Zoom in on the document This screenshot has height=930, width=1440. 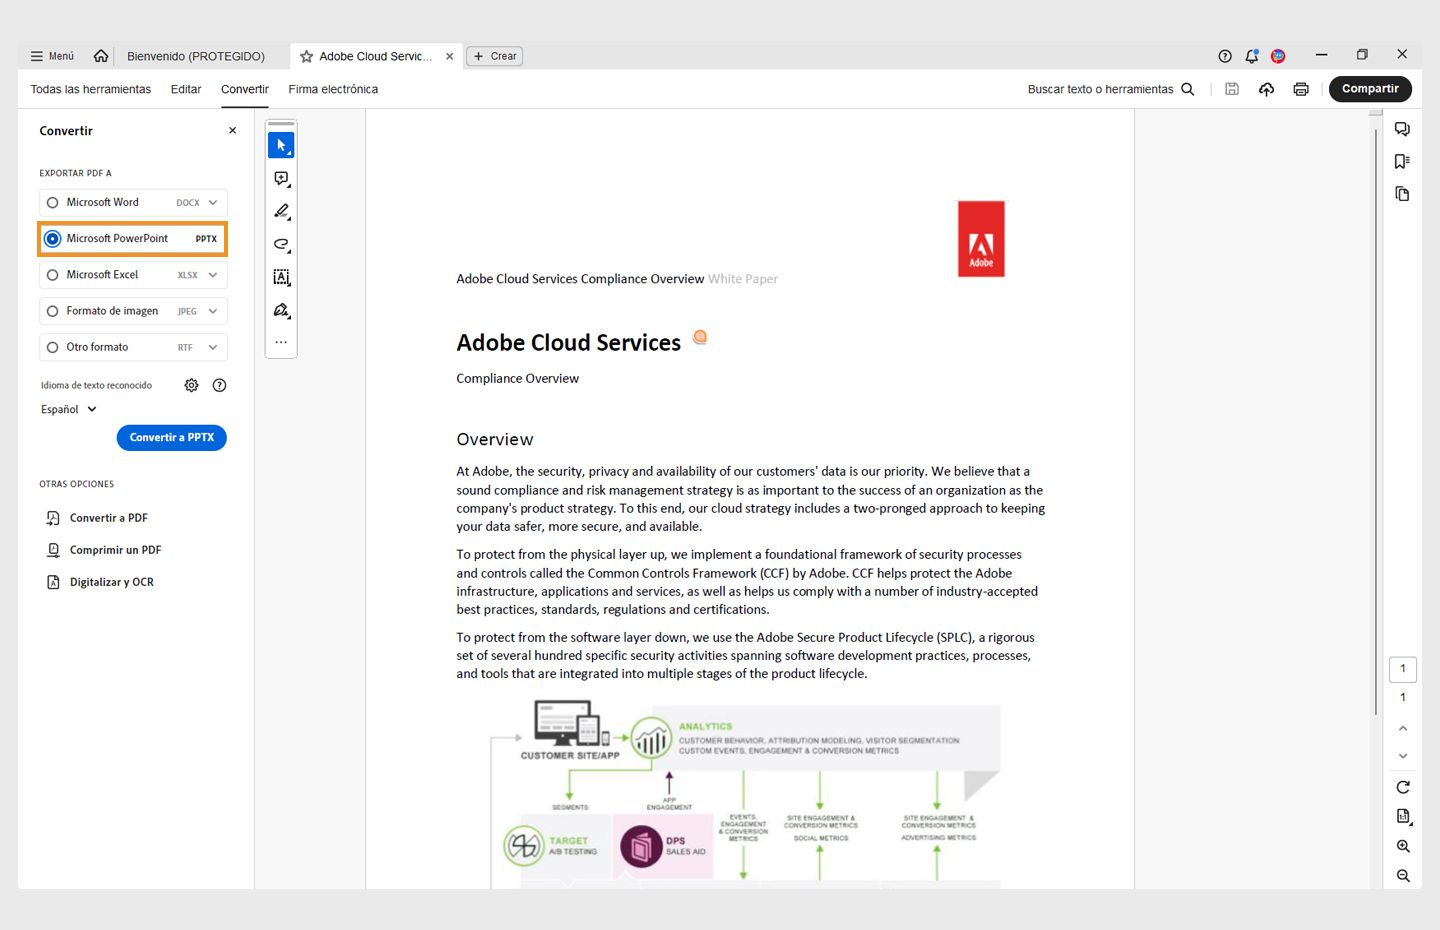[1402, 845]
